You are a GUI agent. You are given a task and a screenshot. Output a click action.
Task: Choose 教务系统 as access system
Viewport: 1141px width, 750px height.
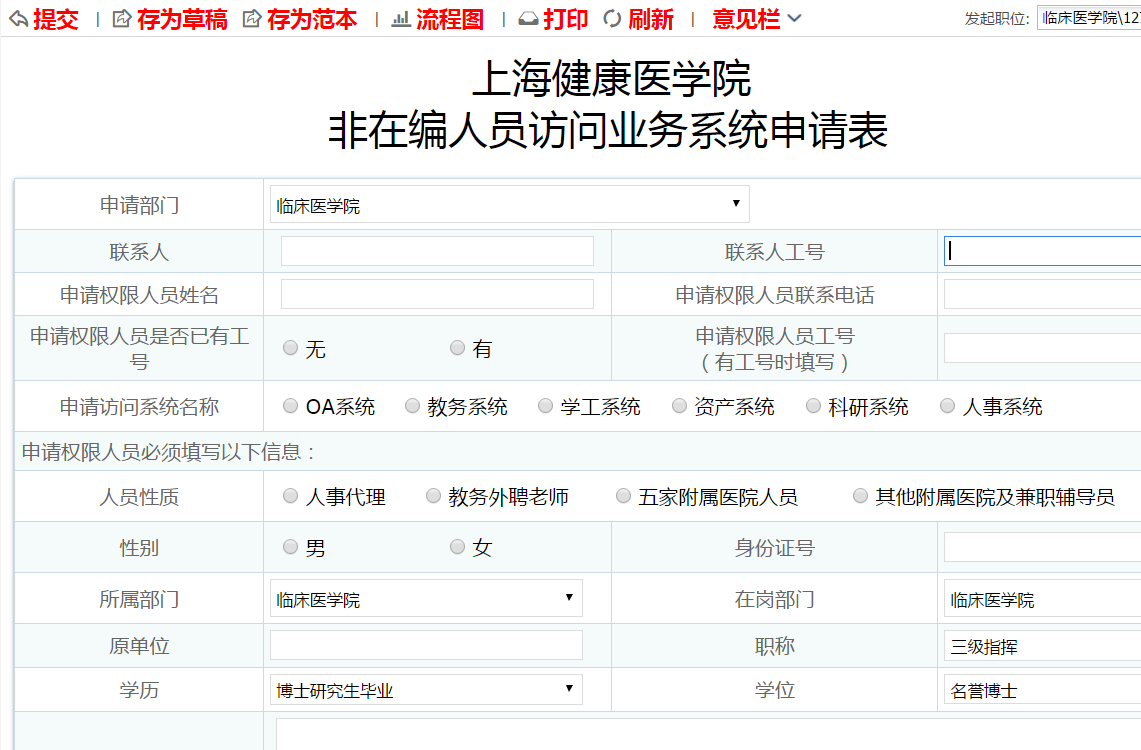412,406
